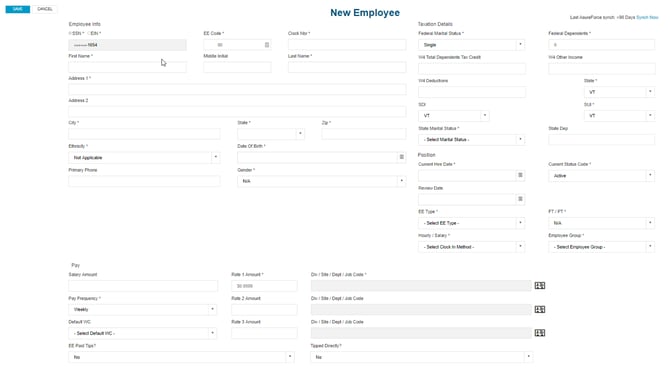This screenshot has height=370, width=670.
Task: Click the Rate 1 Amount input field
Action: coord(264,286)
